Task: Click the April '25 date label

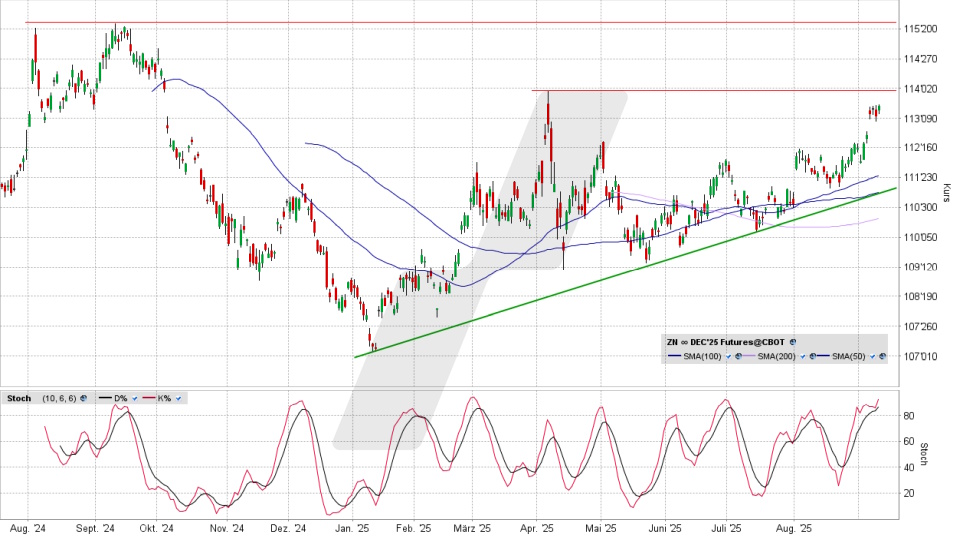Action: click(537, 529)
